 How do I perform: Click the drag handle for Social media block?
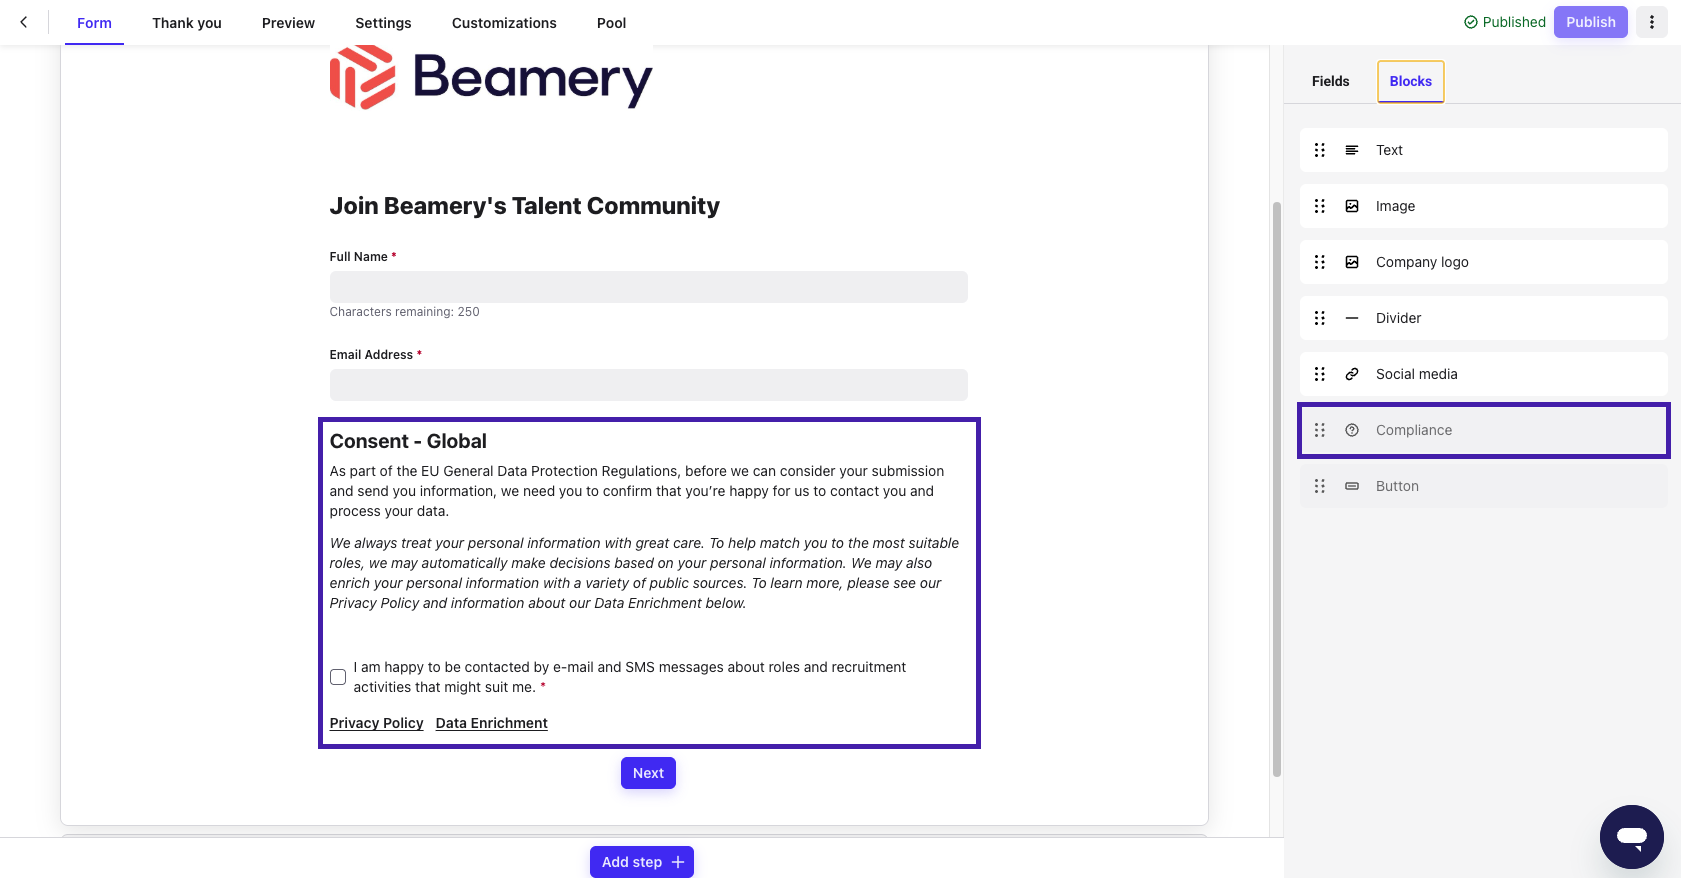(x=1320, y=374)
